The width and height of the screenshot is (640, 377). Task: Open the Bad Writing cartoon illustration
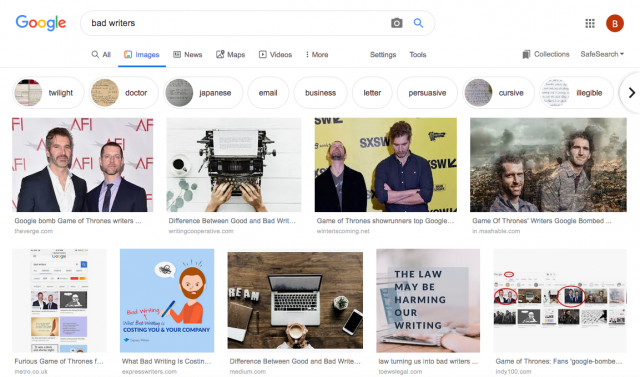(x=167, y=301)
